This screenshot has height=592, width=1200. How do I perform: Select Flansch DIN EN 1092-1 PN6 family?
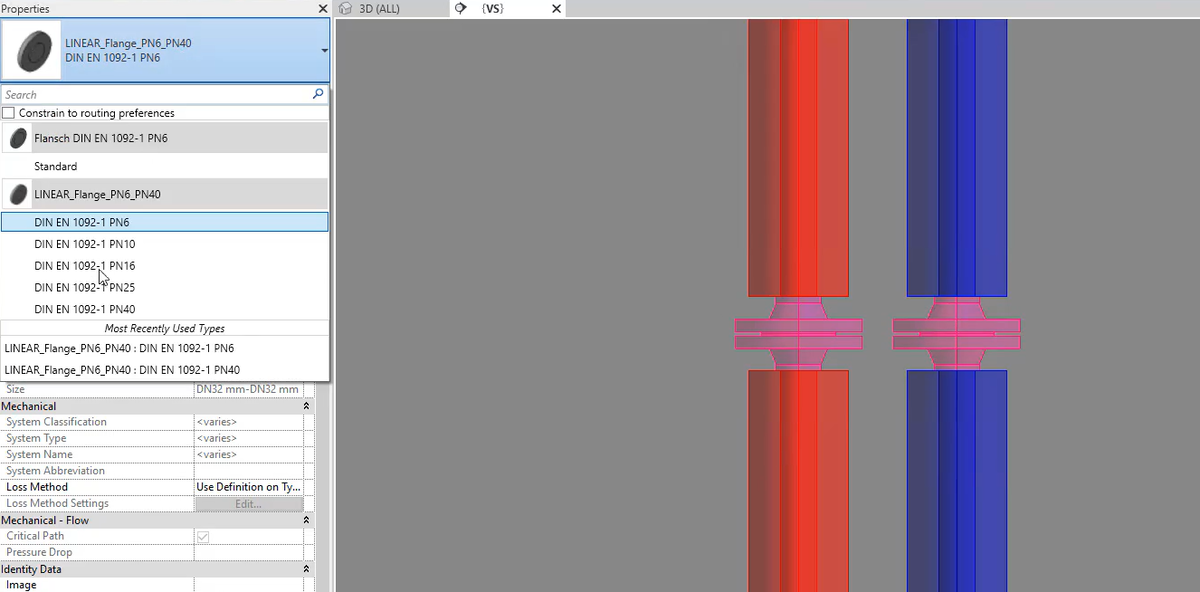point(165,138)
